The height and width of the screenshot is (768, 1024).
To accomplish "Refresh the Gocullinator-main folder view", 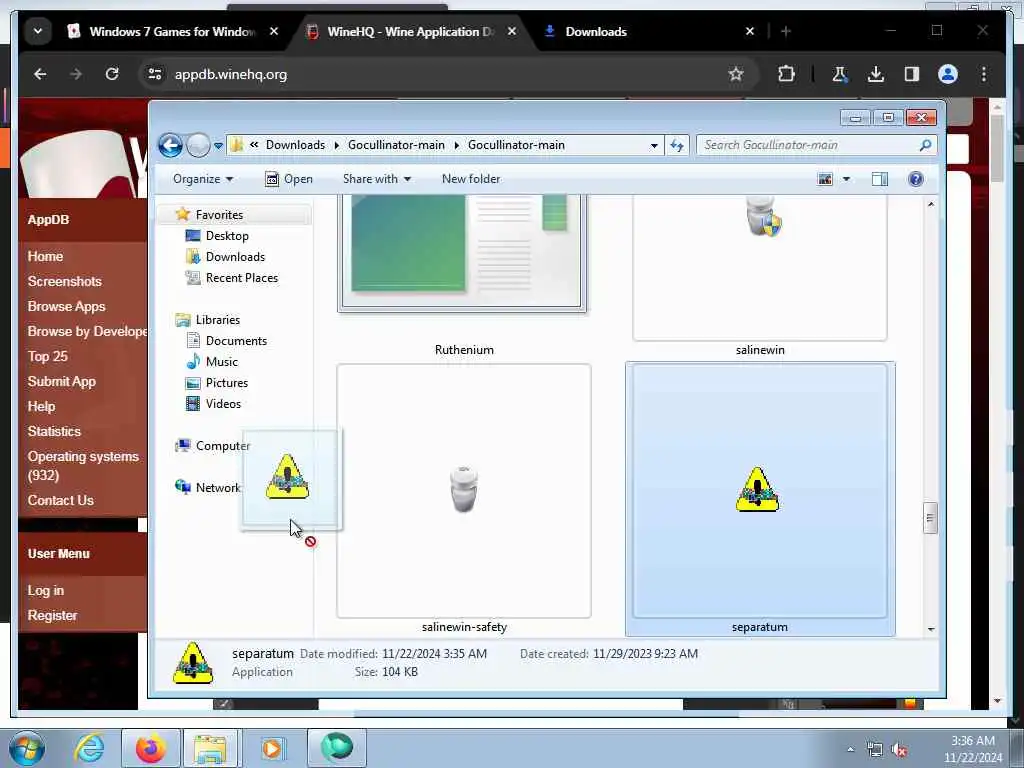I will tap(677, 146).
